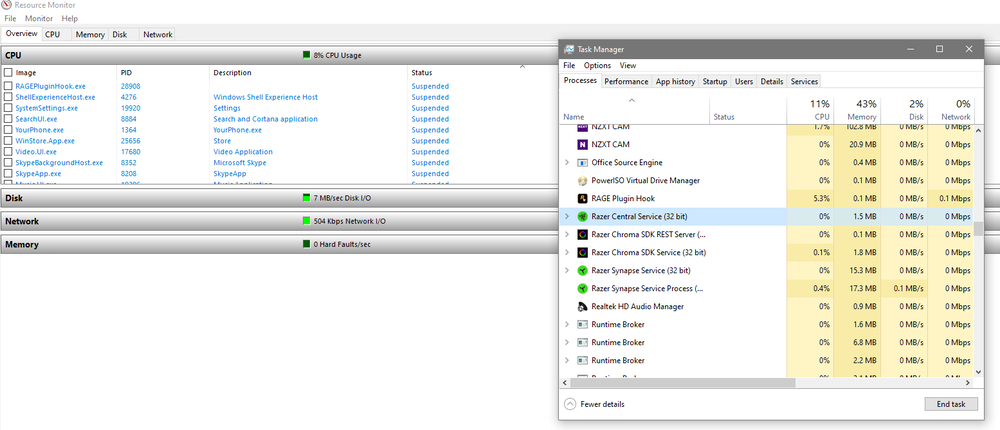Expand the Razer Central Service process
This screenshot has height=430, width=1000.
click(566, 216)
